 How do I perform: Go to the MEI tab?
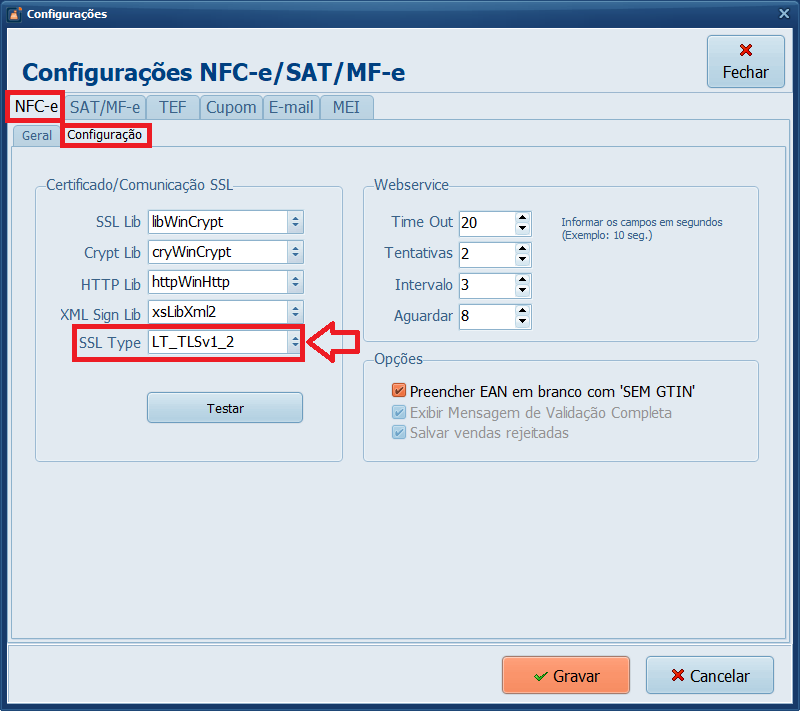tap(346, 107)
